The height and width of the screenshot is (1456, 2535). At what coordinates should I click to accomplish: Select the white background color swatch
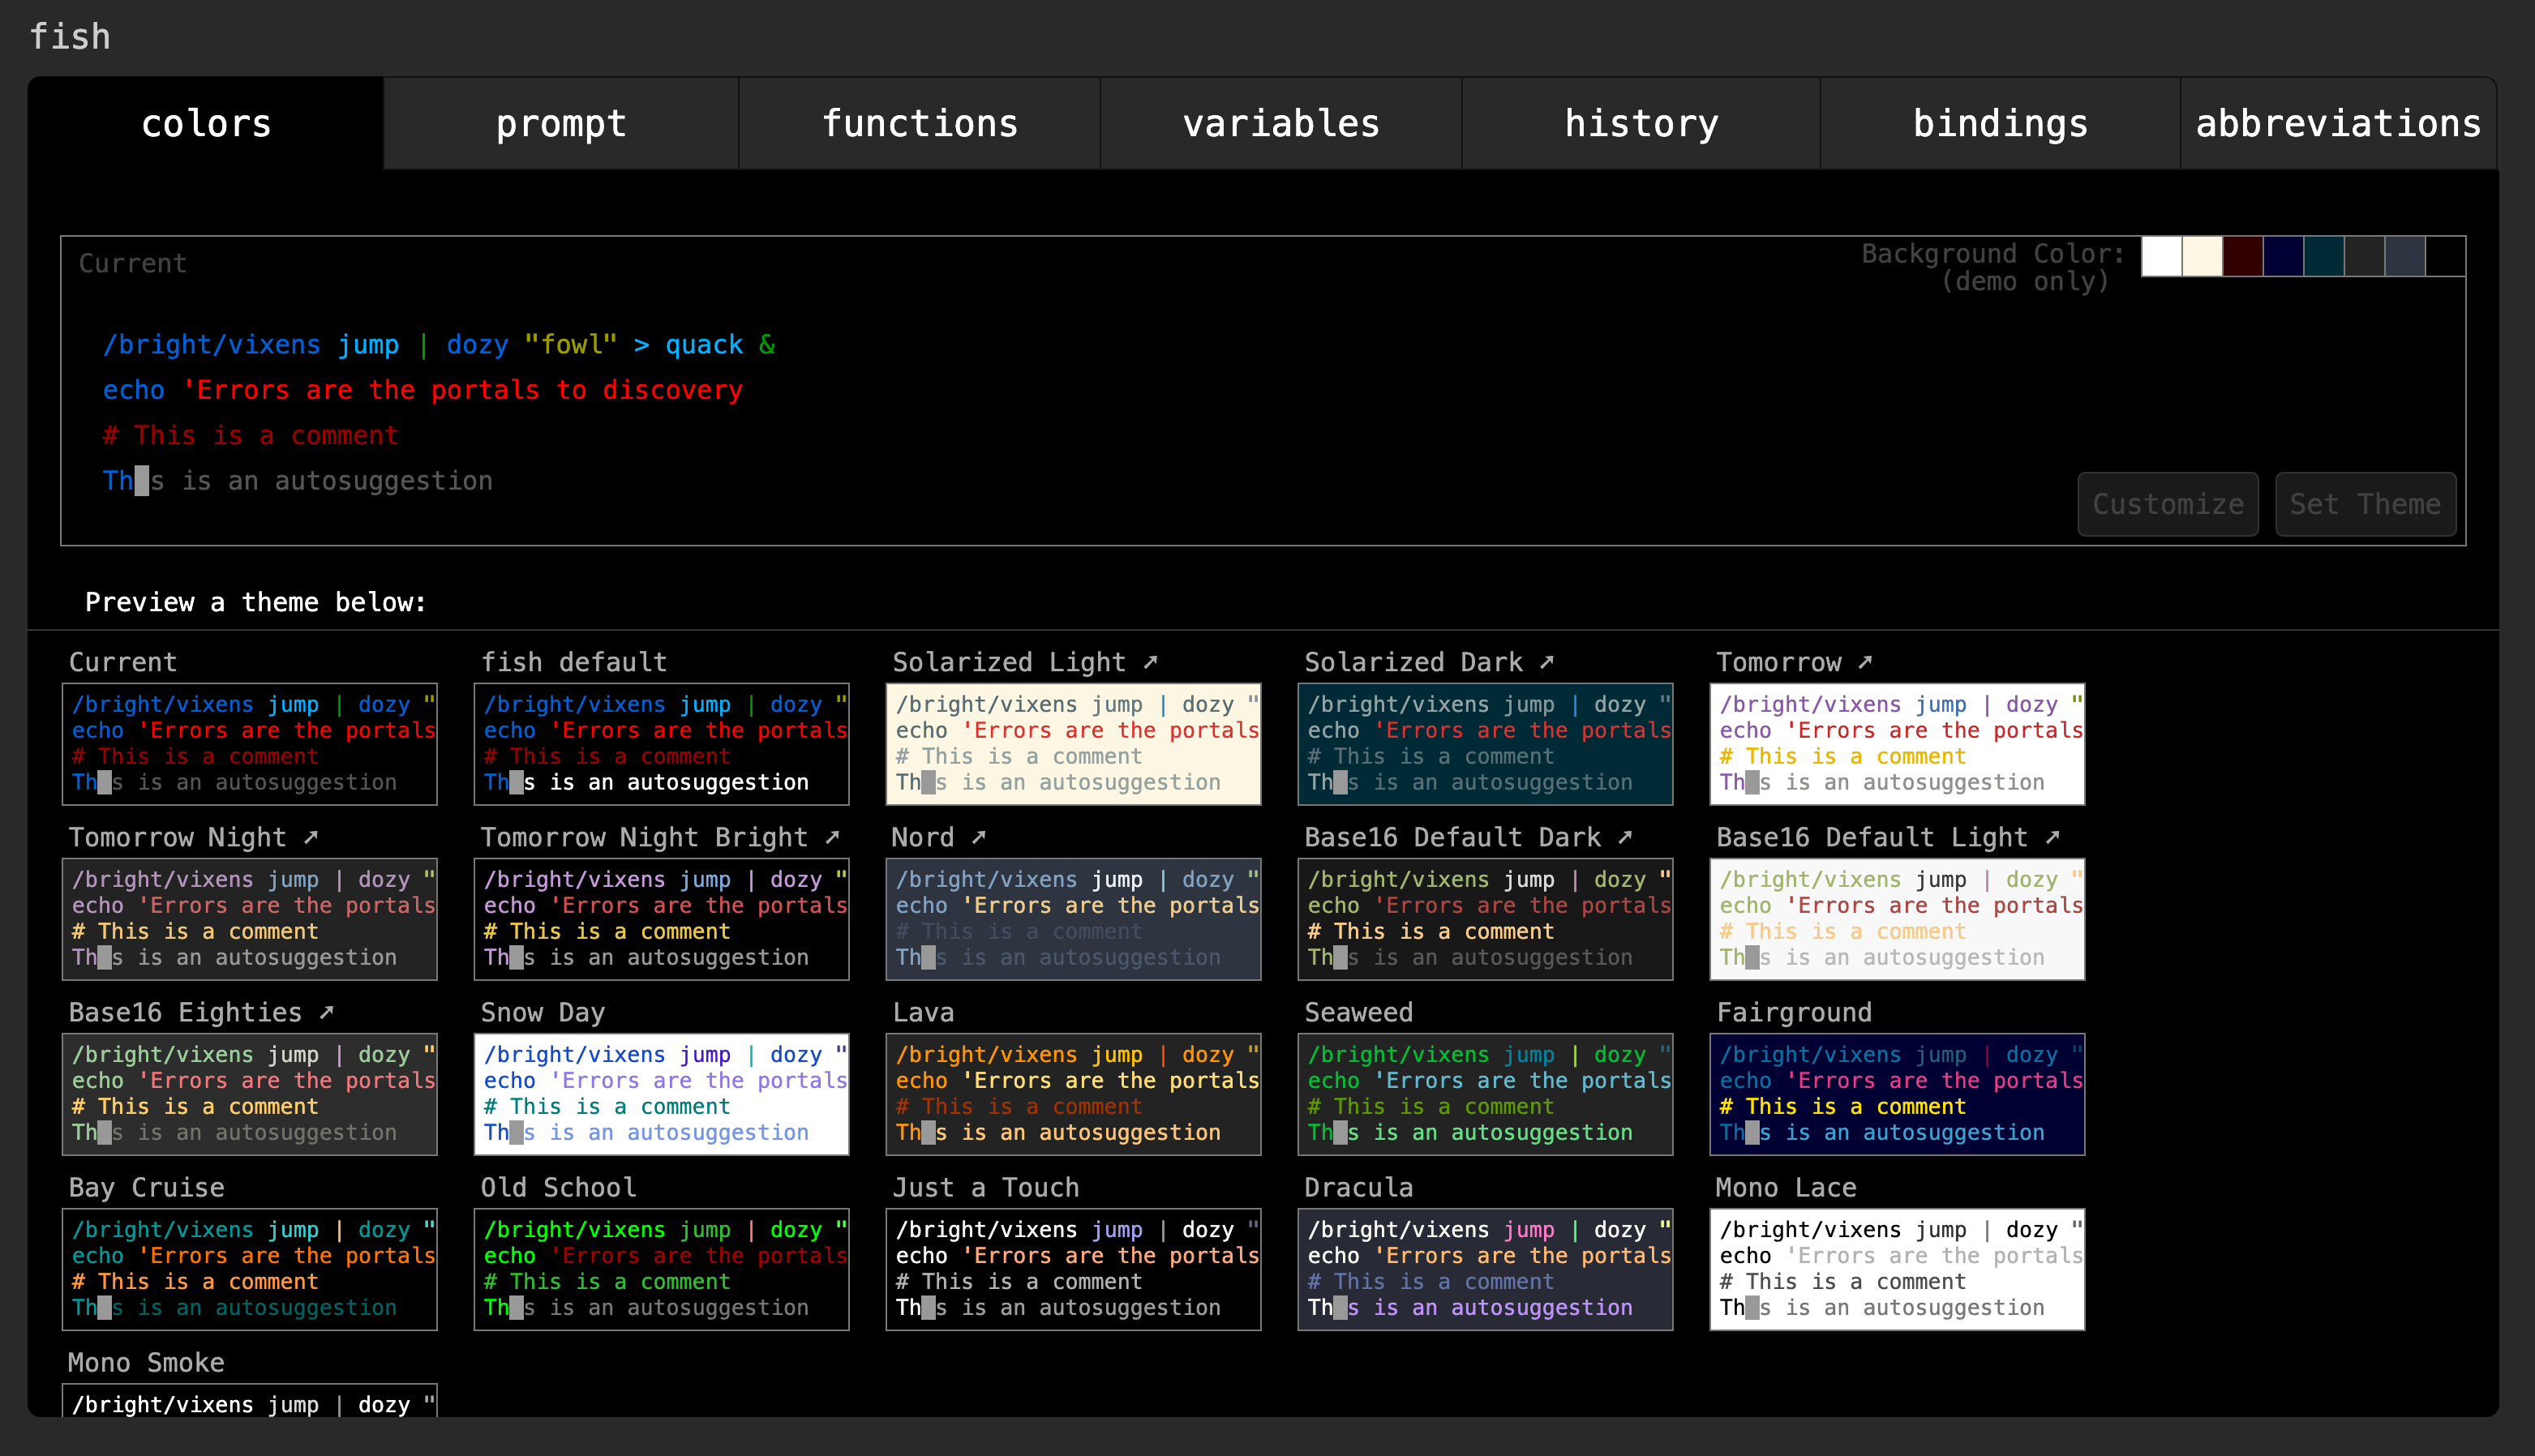(2162, 257)
